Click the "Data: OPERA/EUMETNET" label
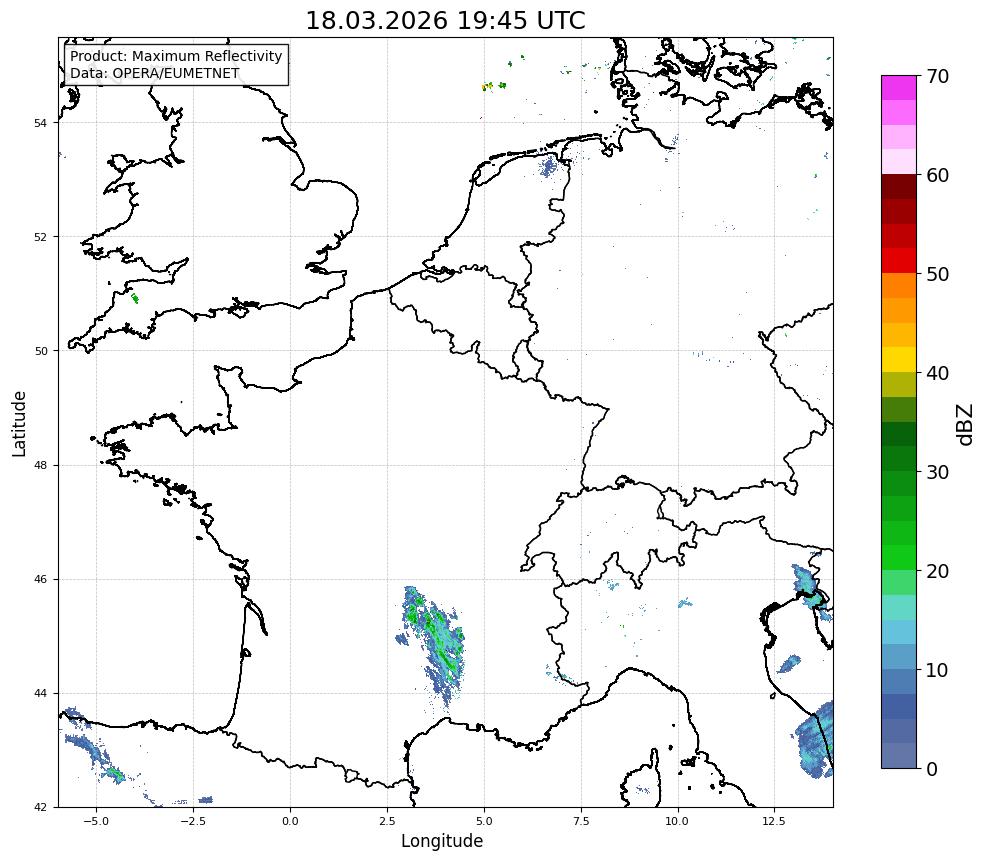 155,73
